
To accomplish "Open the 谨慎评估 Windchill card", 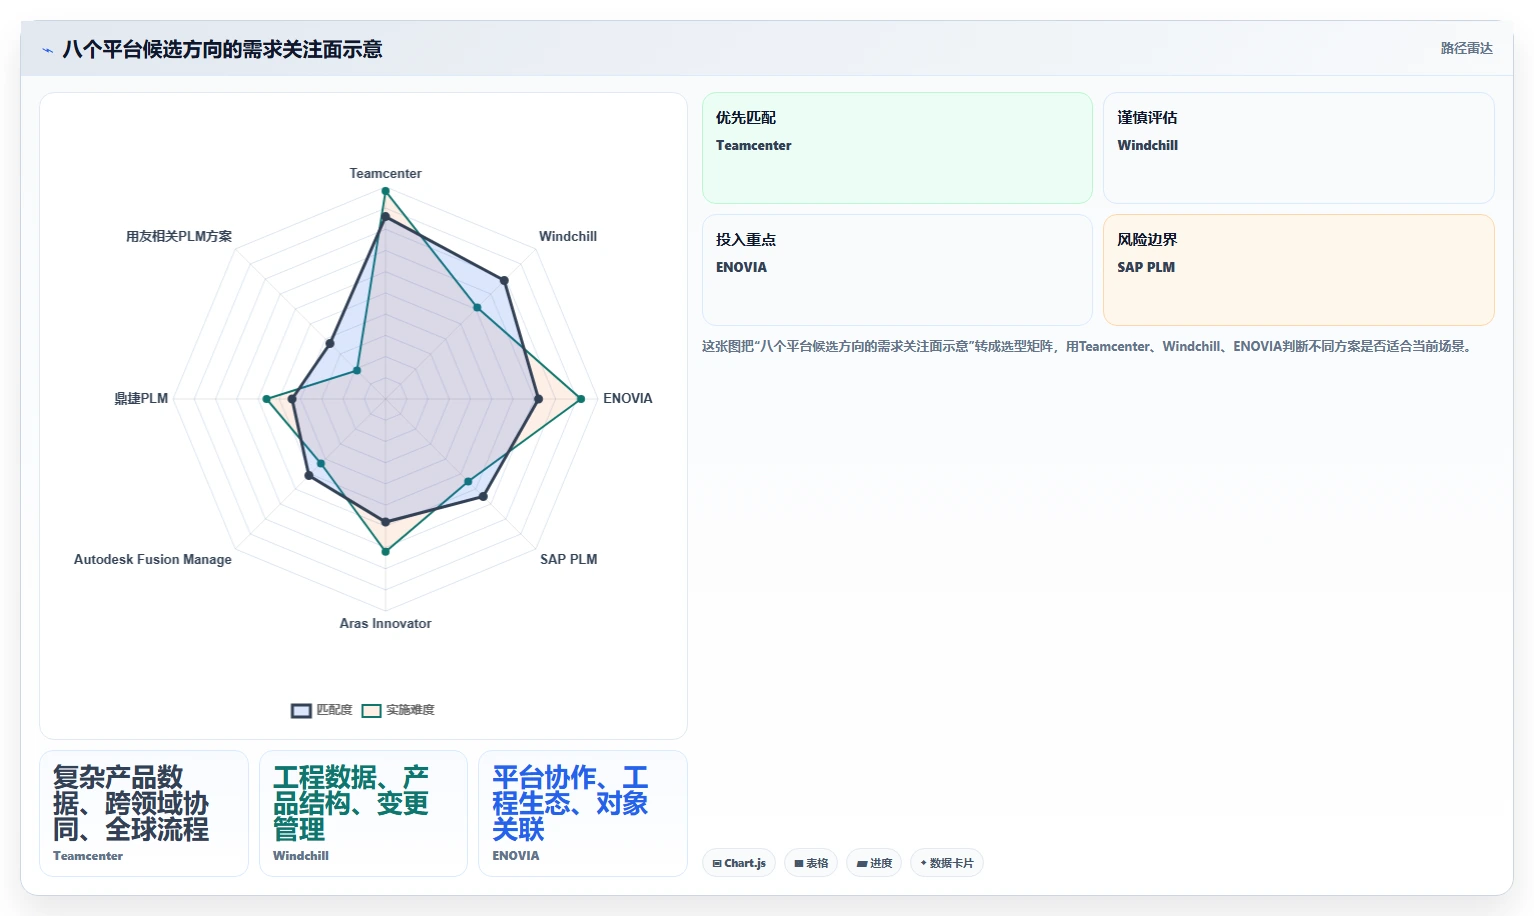I will coord(1299,148).
